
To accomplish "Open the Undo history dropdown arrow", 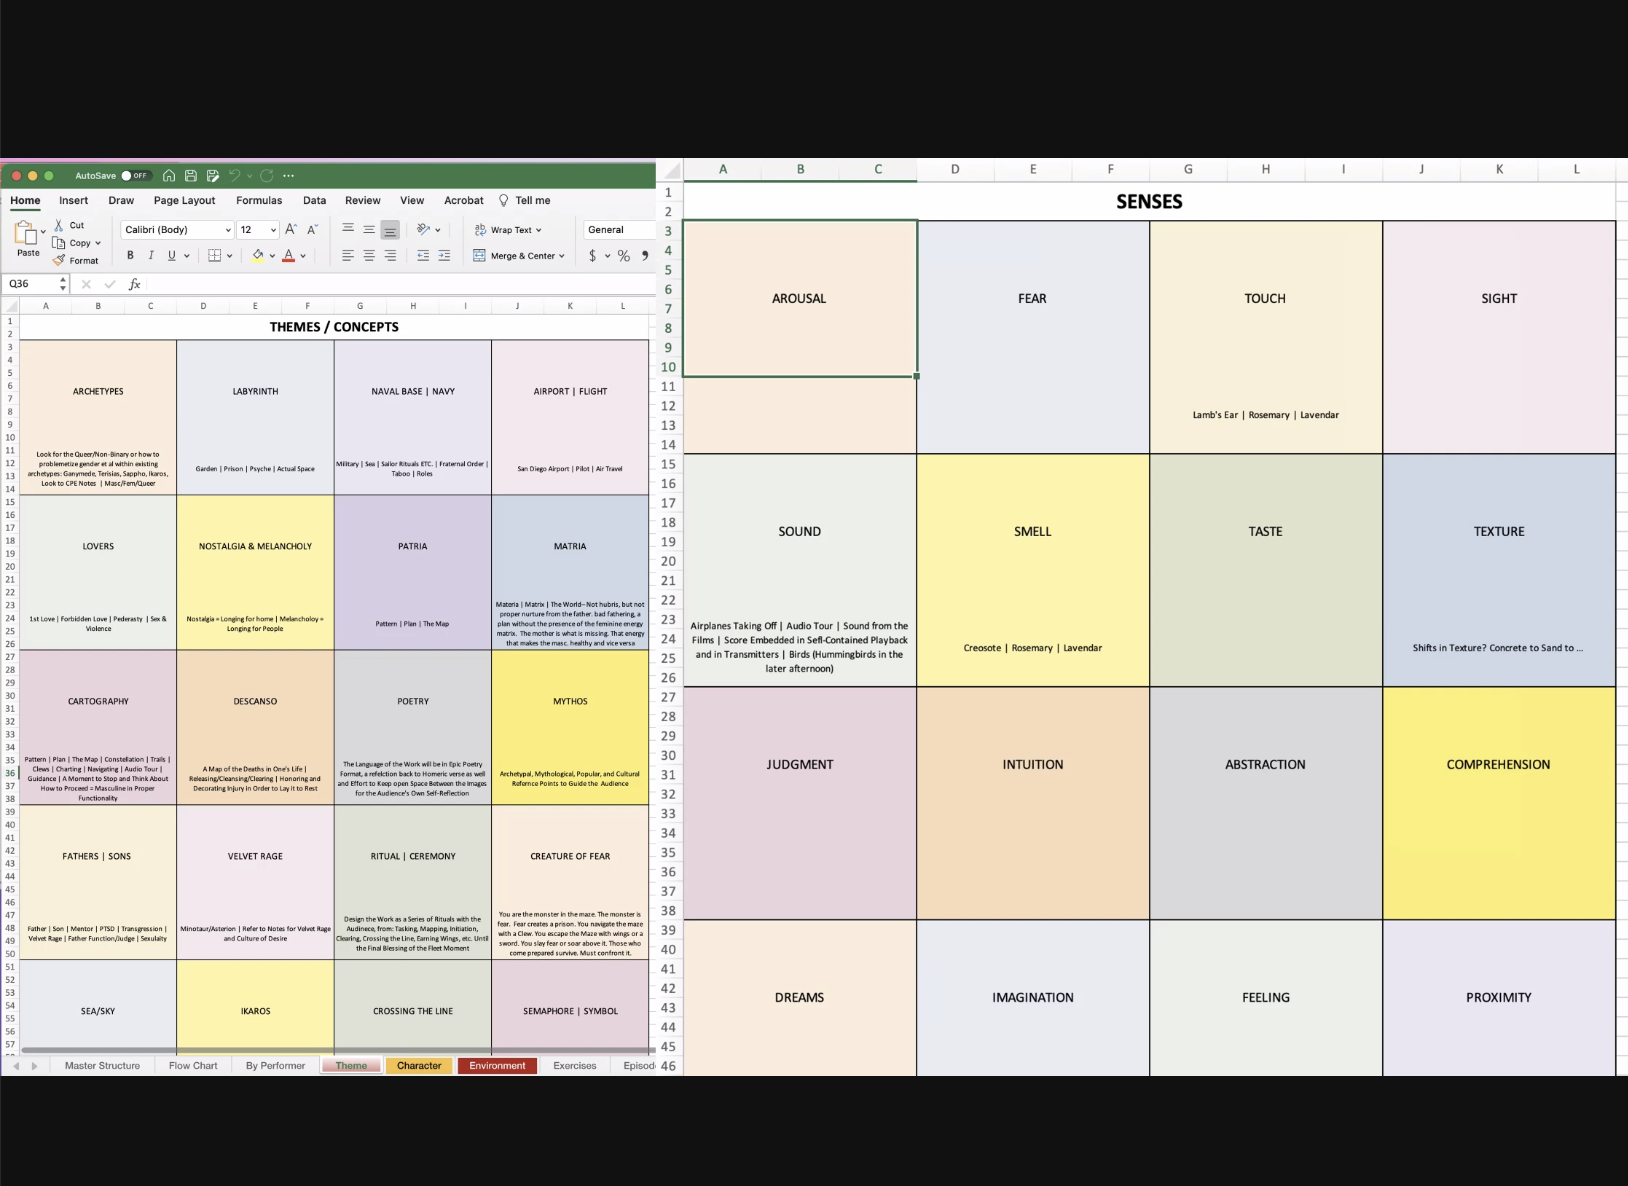I will [x=249, y=176].
